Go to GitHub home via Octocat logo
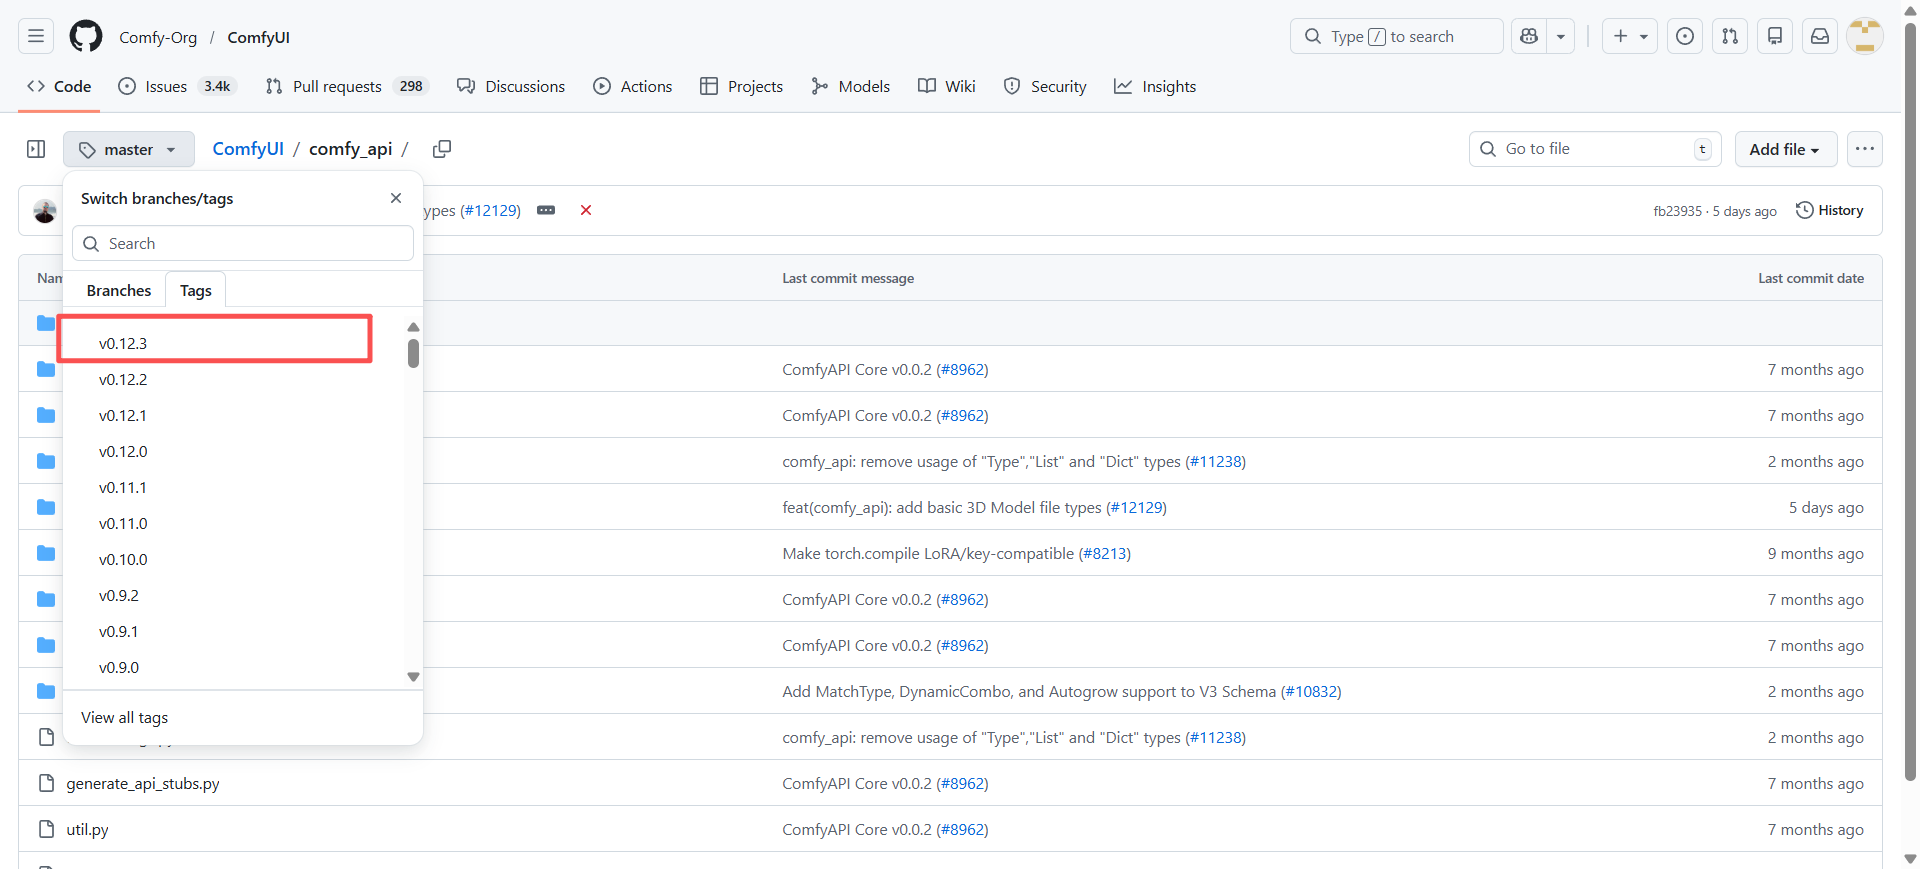1920x869 pixels. point(86,37)
